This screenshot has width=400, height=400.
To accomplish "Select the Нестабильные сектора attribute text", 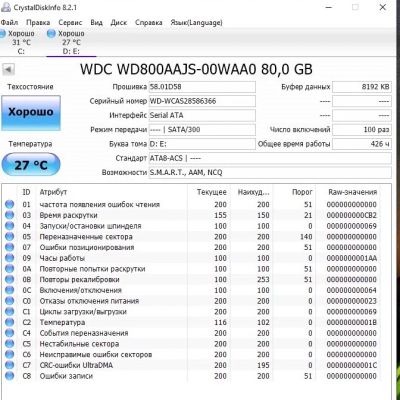I will pyautogui.click(x=79, y=344).
